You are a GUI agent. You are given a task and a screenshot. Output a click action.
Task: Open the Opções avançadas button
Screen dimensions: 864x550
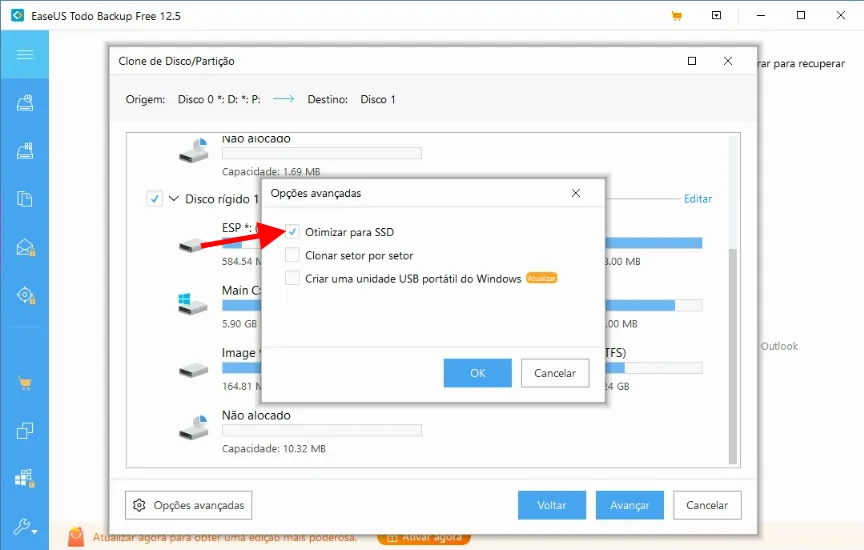tap(188, 505)
